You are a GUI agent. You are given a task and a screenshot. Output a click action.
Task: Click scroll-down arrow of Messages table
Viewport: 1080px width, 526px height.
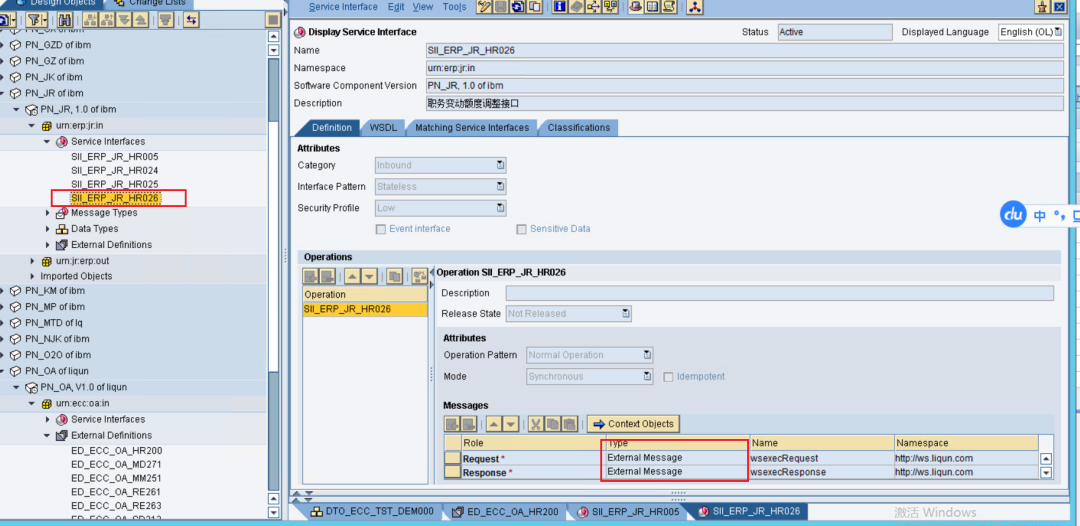1046,473
